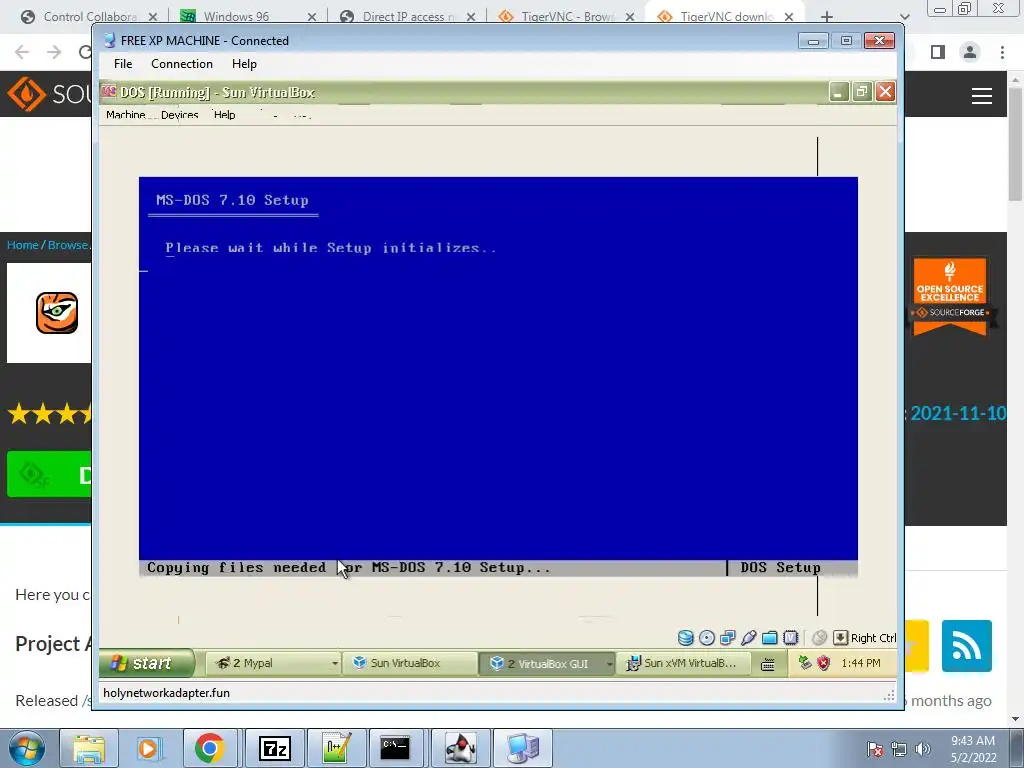Open the 2 Mypal taskbar group
Image resolution: width=1024 pixels, height=768 pixels.
[273, 663]
